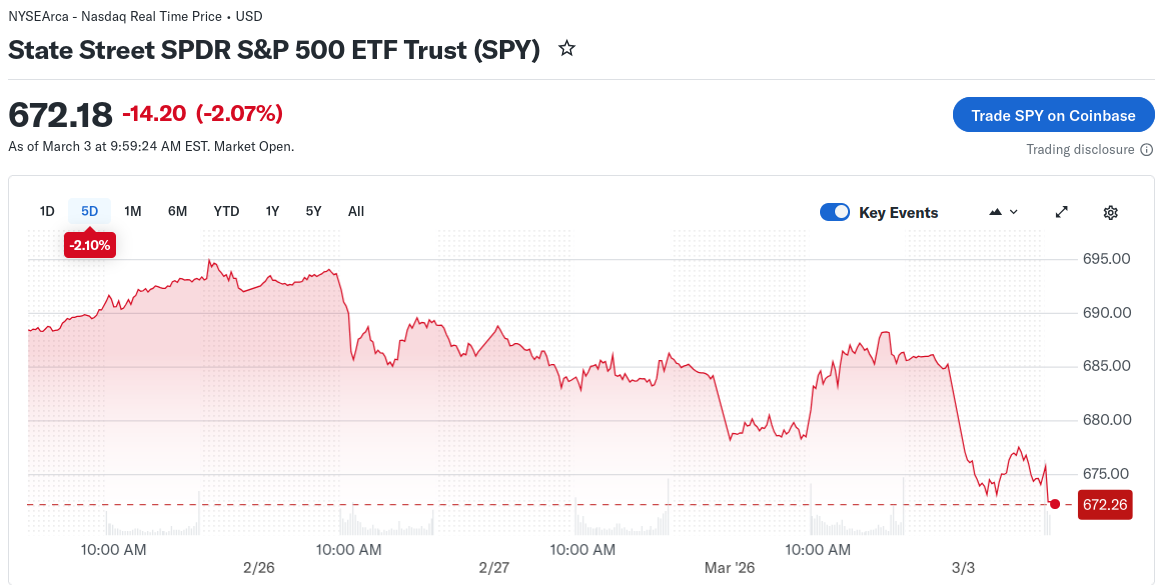The width and height of the screenshot is (1169, 585).
Task: Switch chart to 1M range
Action: click(x=133, y=211)
